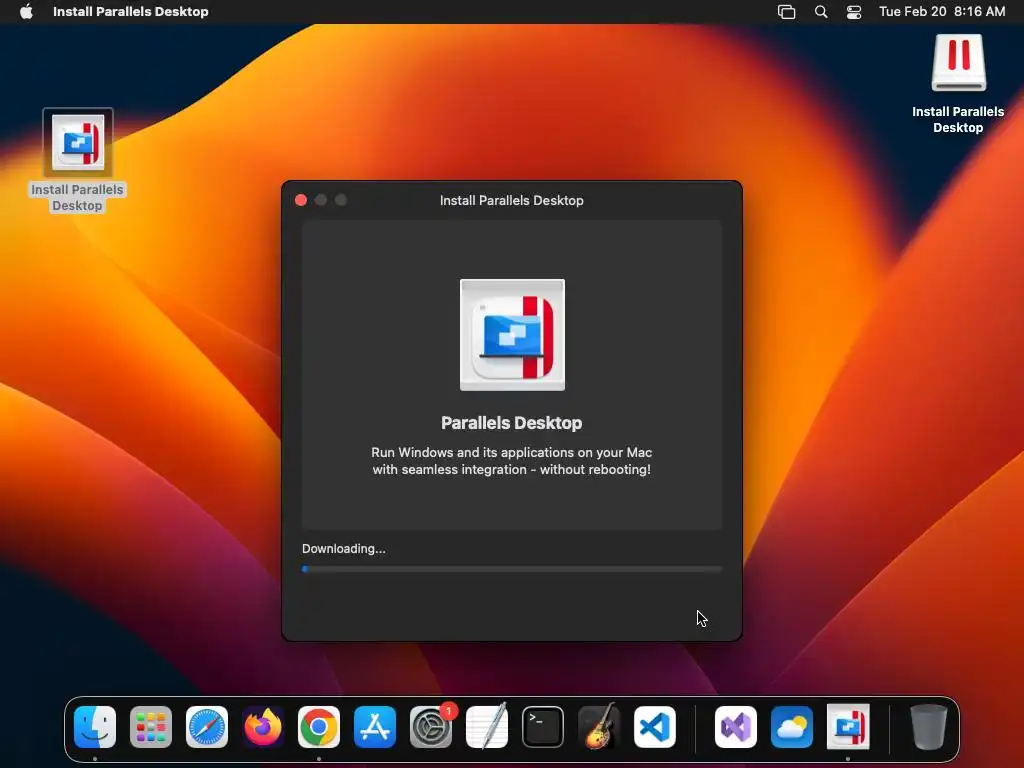The width and height of the screenshot is (1024, 768).
Task: Open Google Chrome in the dock
Action: click(319, 727)
